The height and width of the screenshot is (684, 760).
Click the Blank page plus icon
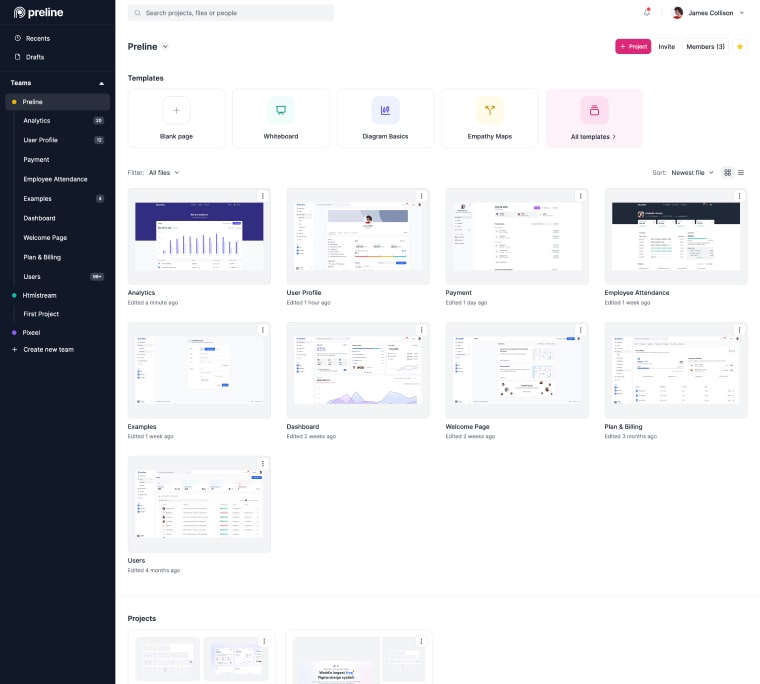[x=176, y=111]
